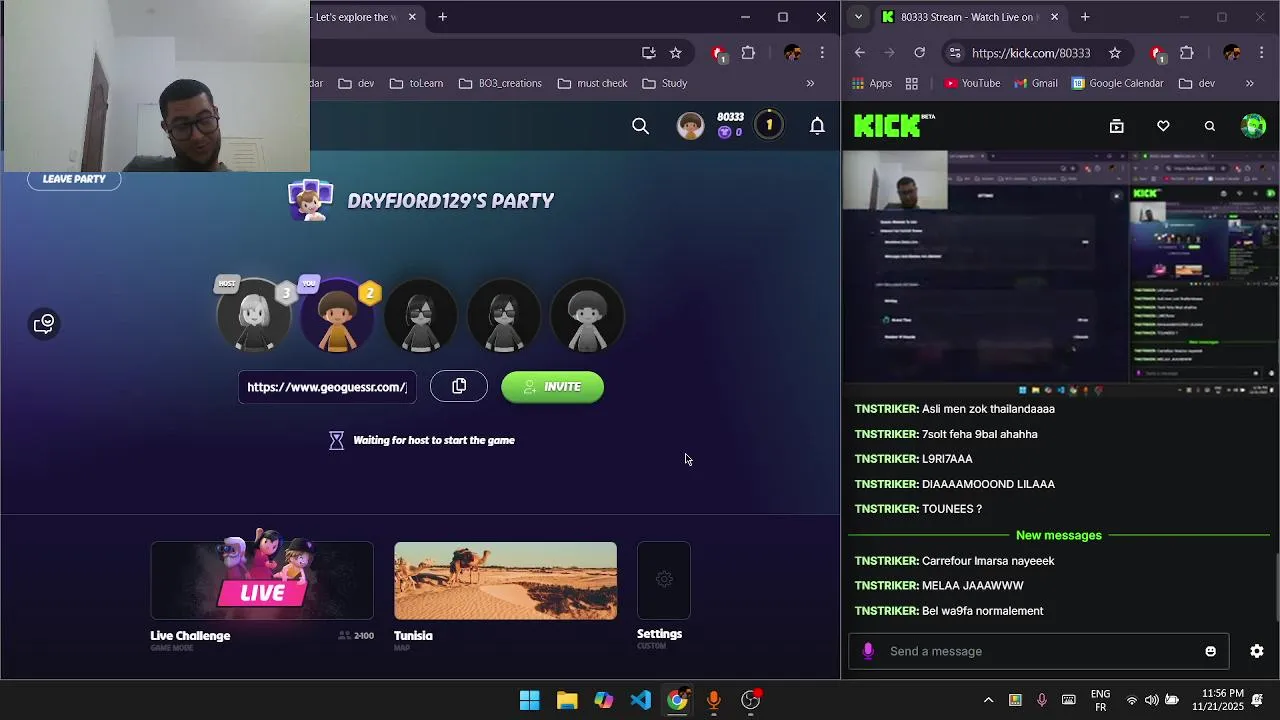Image resolution: width=1280 pixels, height=720 pixels.
Task: Open the Windows Start menu
Action: click(x=530, y=700)
